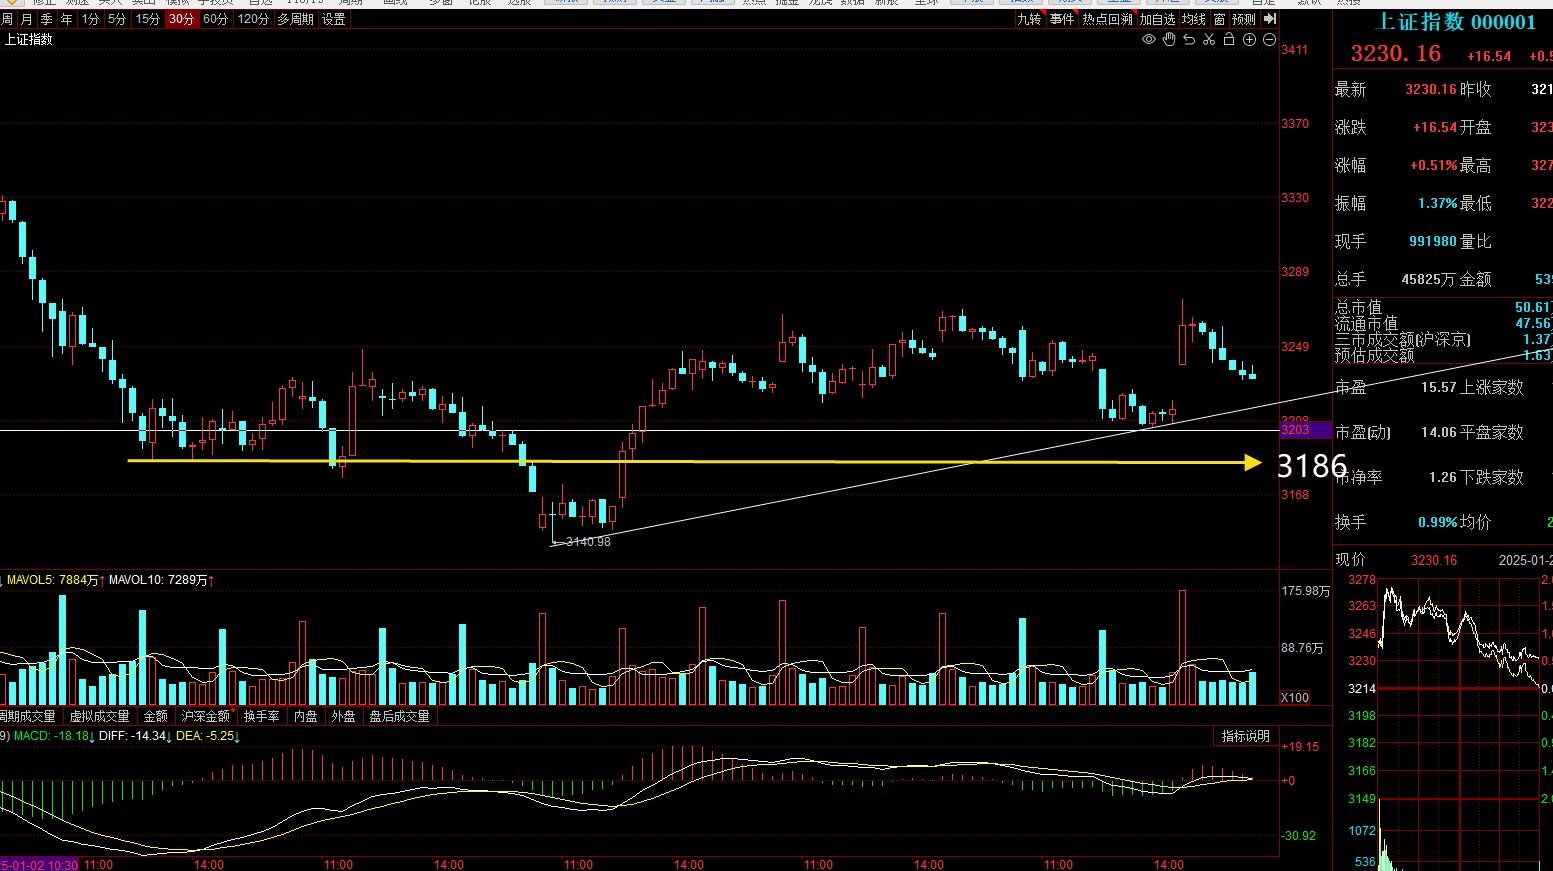Click the MACD: -18.18 value label
1553x871 pixels.
pos(51,736)
